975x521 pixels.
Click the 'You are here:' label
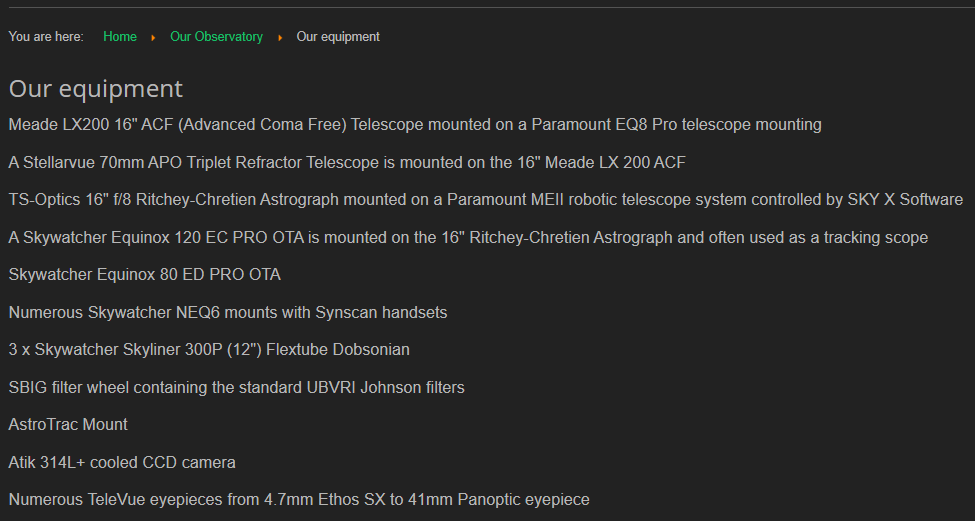point(46,37)
